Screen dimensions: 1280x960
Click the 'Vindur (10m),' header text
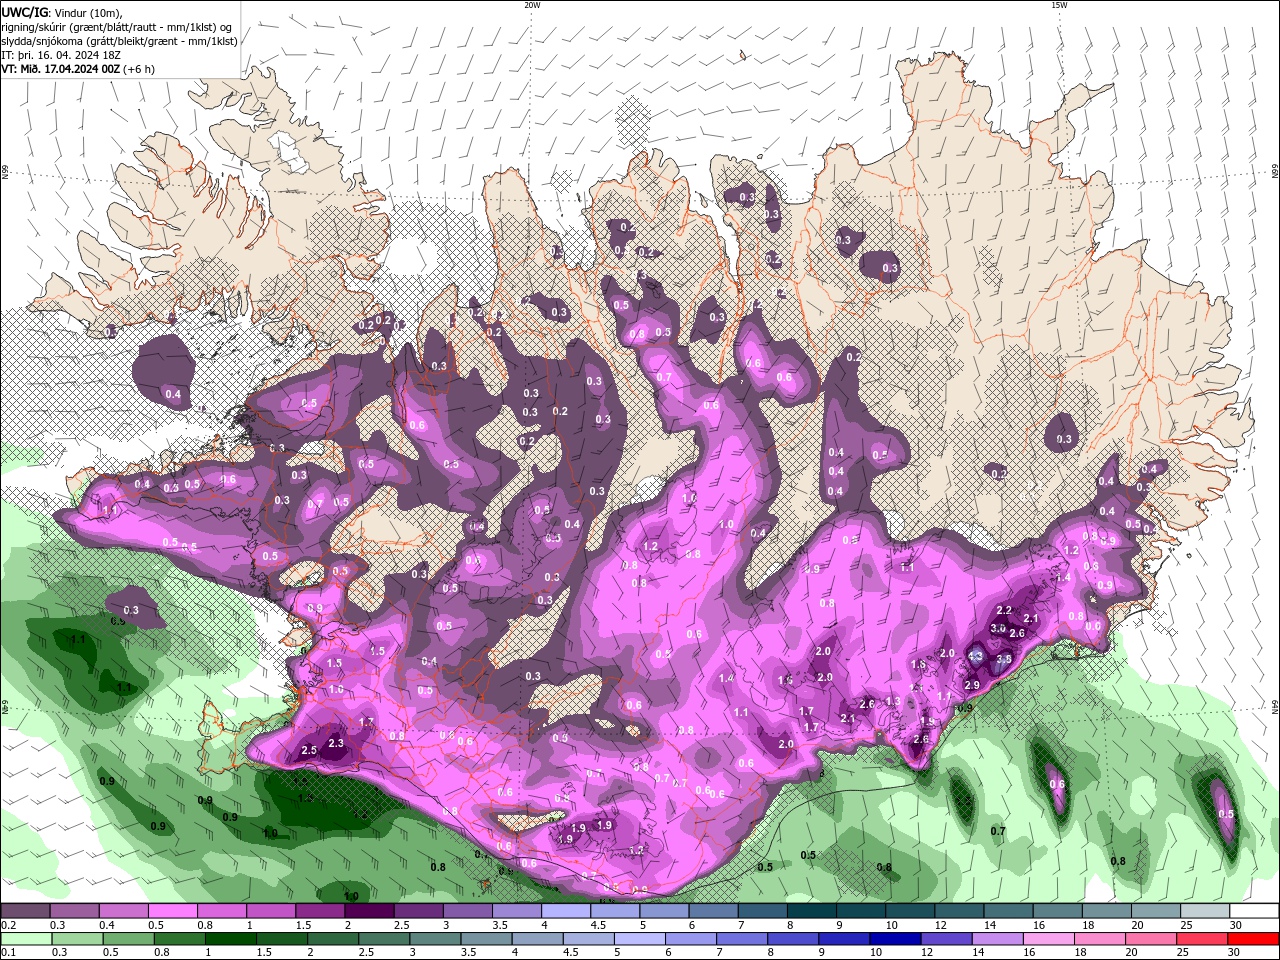pyautogui.click(x=88, y=12)
